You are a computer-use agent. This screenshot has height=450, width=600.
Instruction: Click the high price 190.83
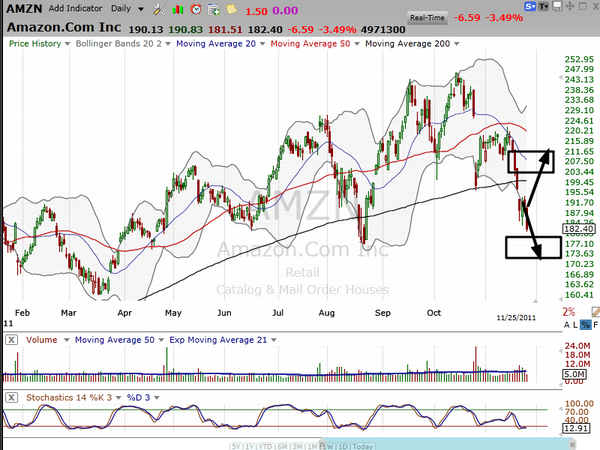pyautogui.click(x=186, y=29)
